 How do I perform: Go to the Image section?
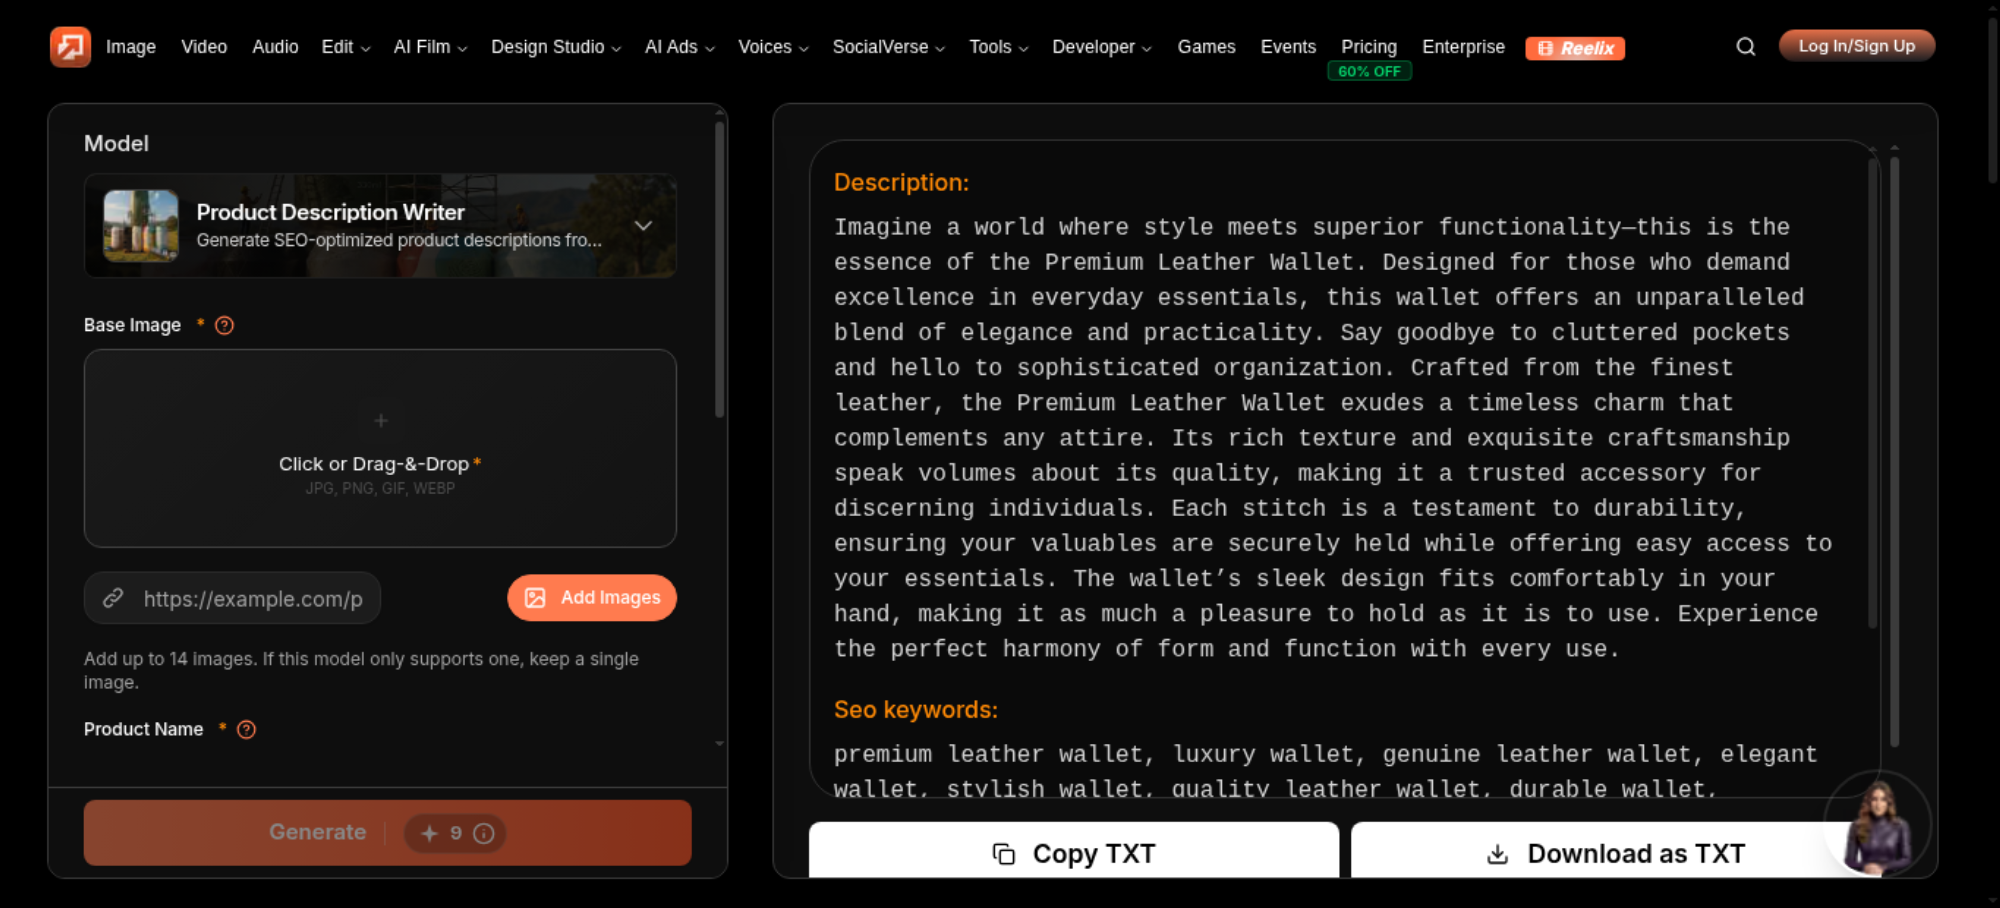[x=131, y=47]
